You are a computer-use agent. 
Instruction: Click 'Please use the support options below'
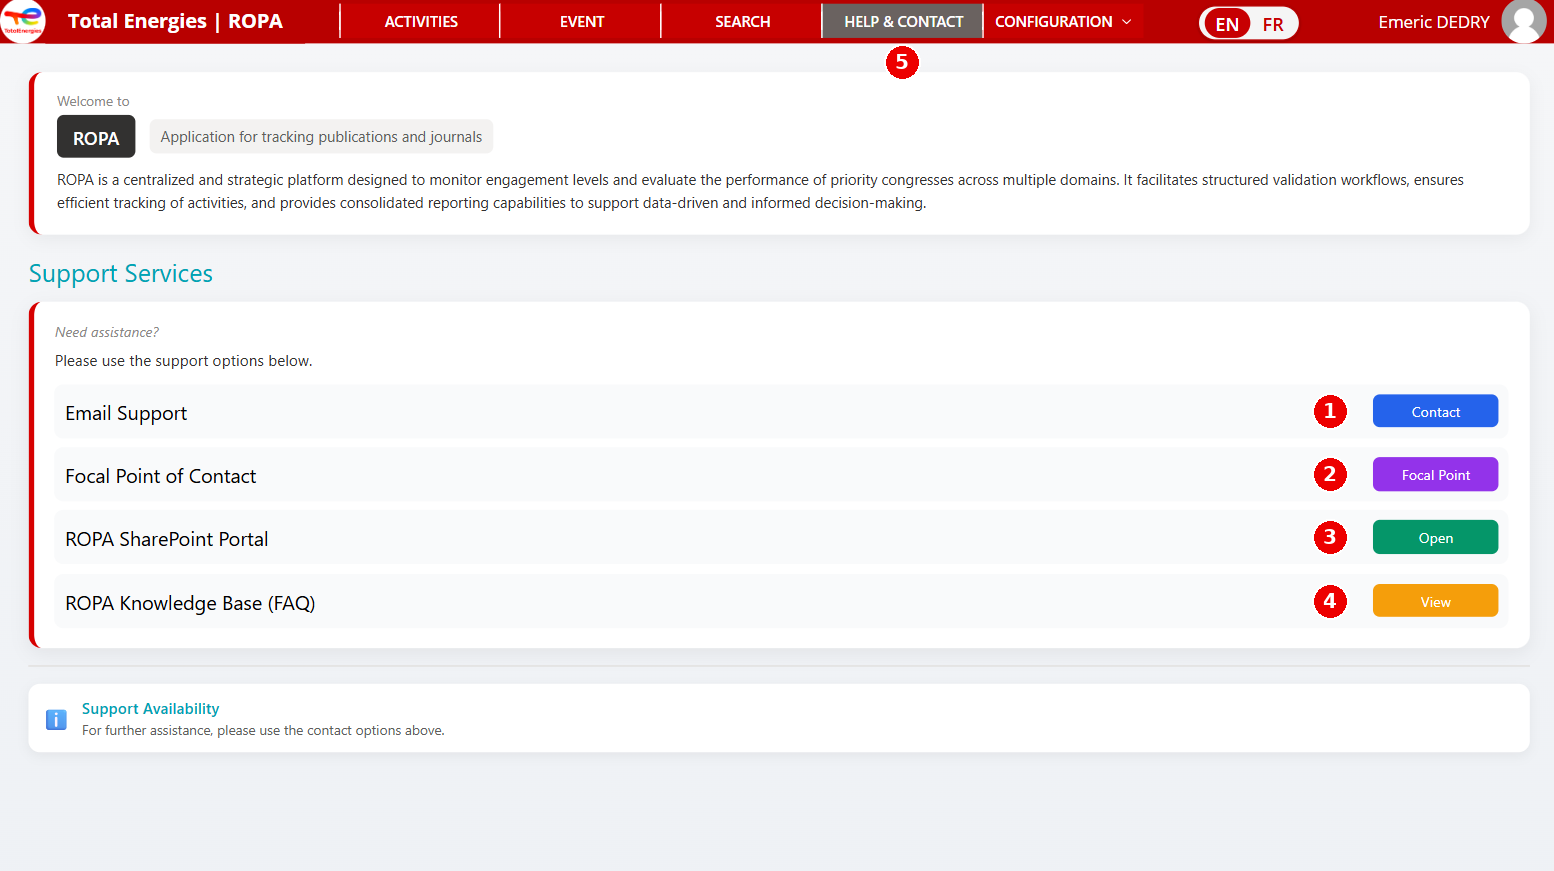[x=183, y=361]
